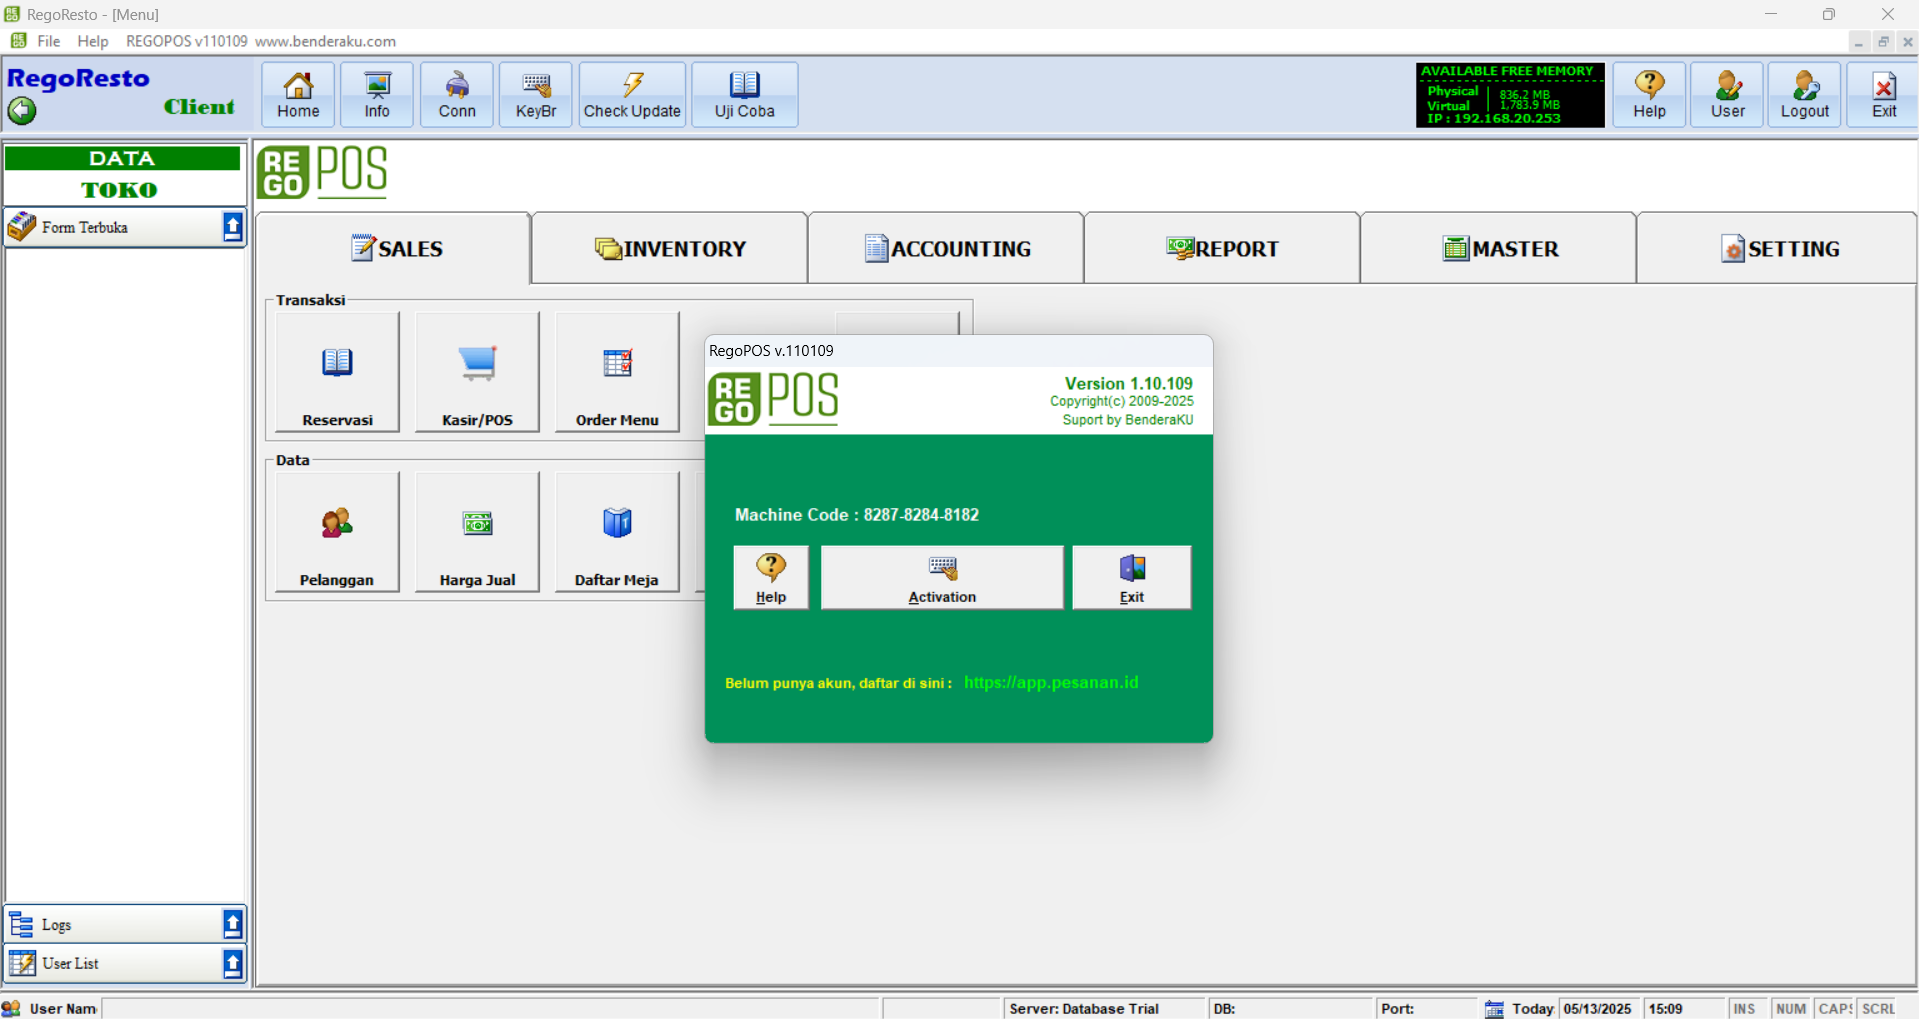Expand the User List panel arrow
The width and height of the screenshot is (1919, 1019).
point(232,963)
